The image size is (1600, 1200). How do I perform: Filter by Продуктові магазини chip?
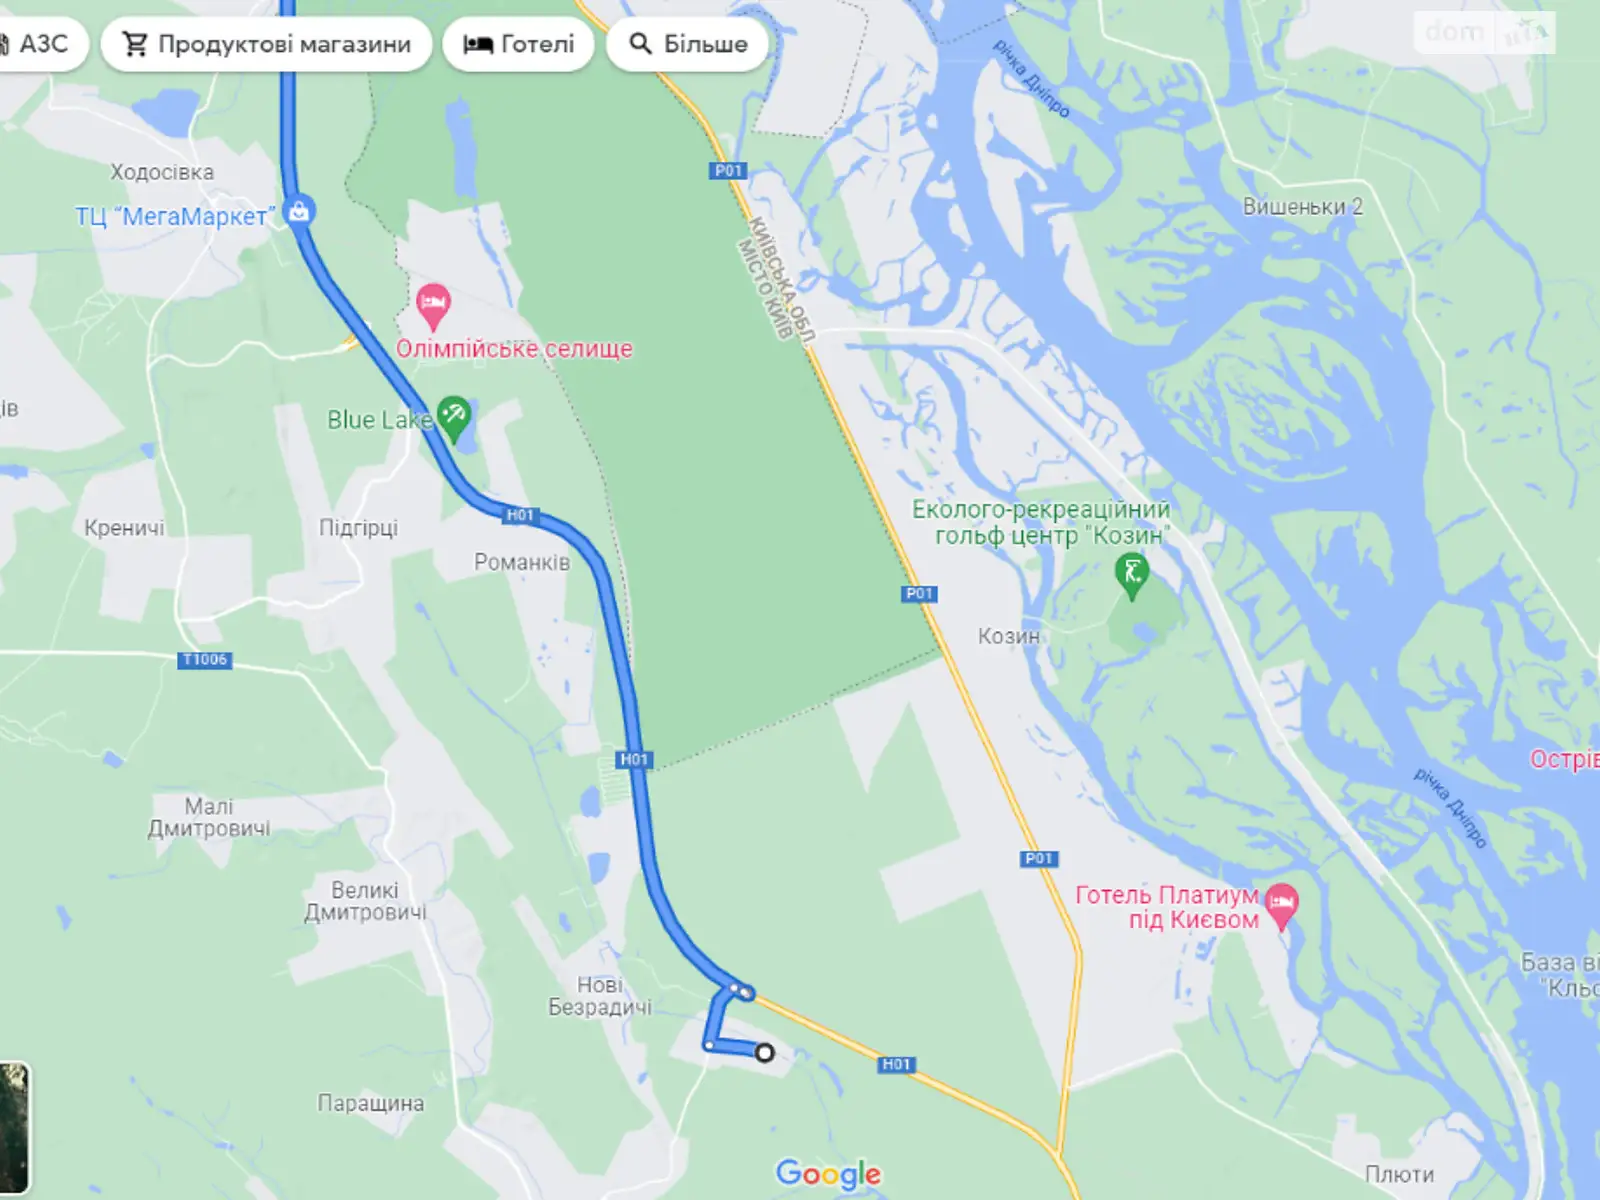pos(266,44)
